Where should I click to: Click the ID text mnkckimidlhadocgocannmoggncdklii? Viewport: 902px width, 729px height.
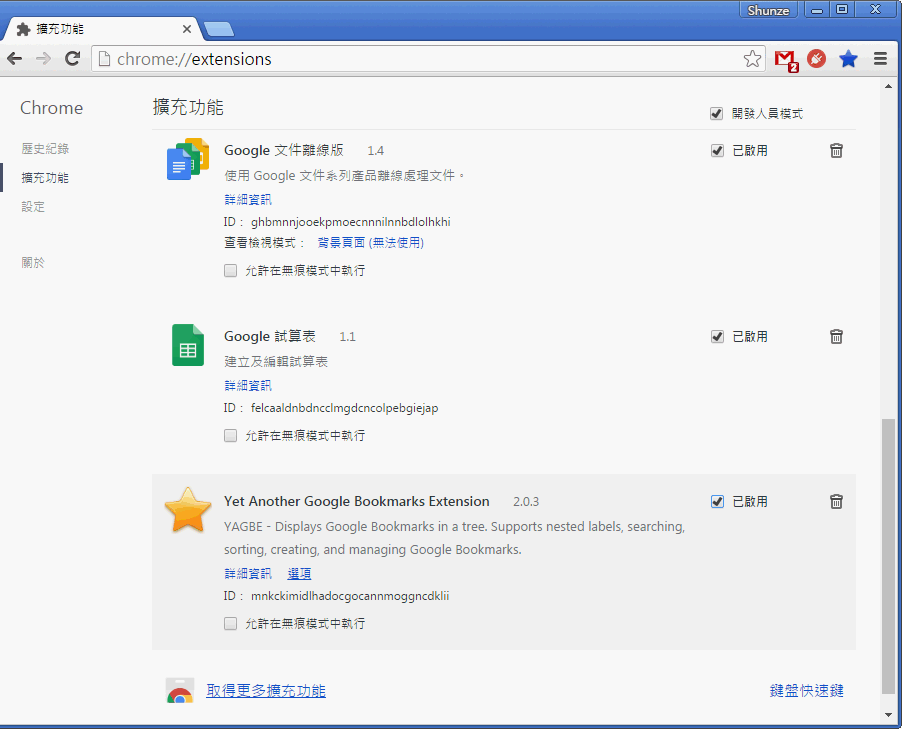coord(350,596)
